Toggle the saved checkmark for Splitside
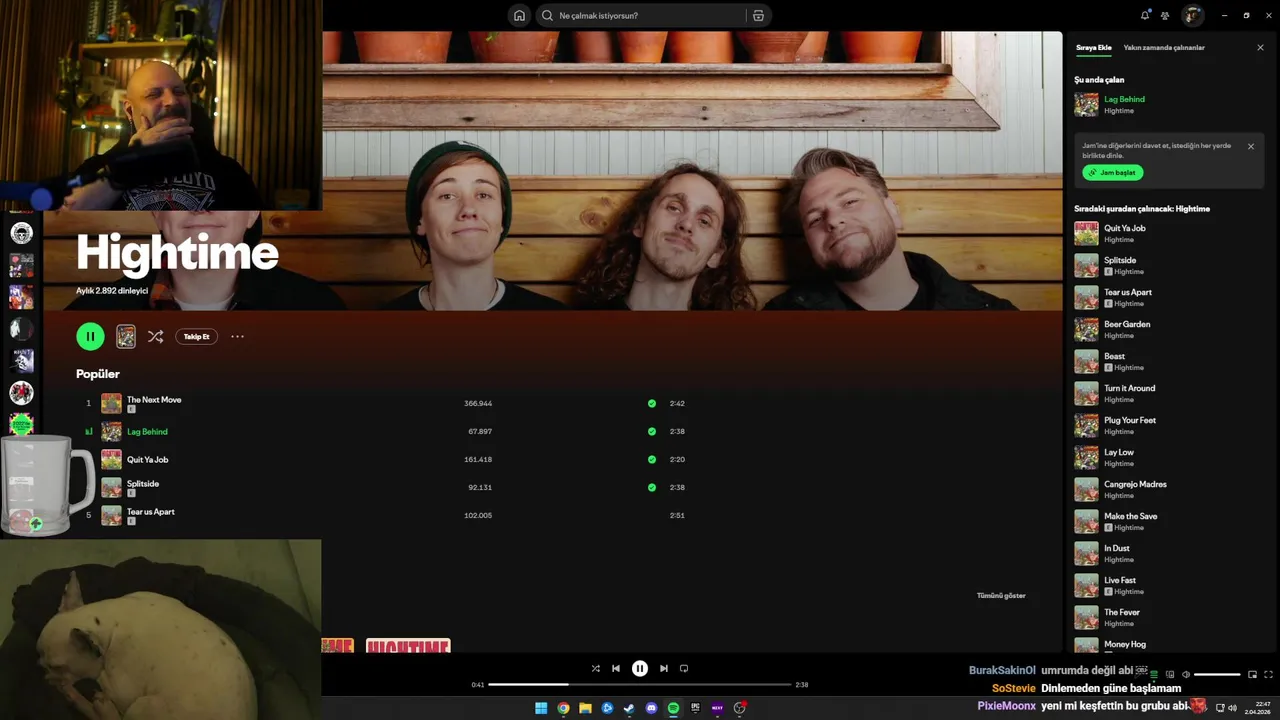 [x=652, y=487]
